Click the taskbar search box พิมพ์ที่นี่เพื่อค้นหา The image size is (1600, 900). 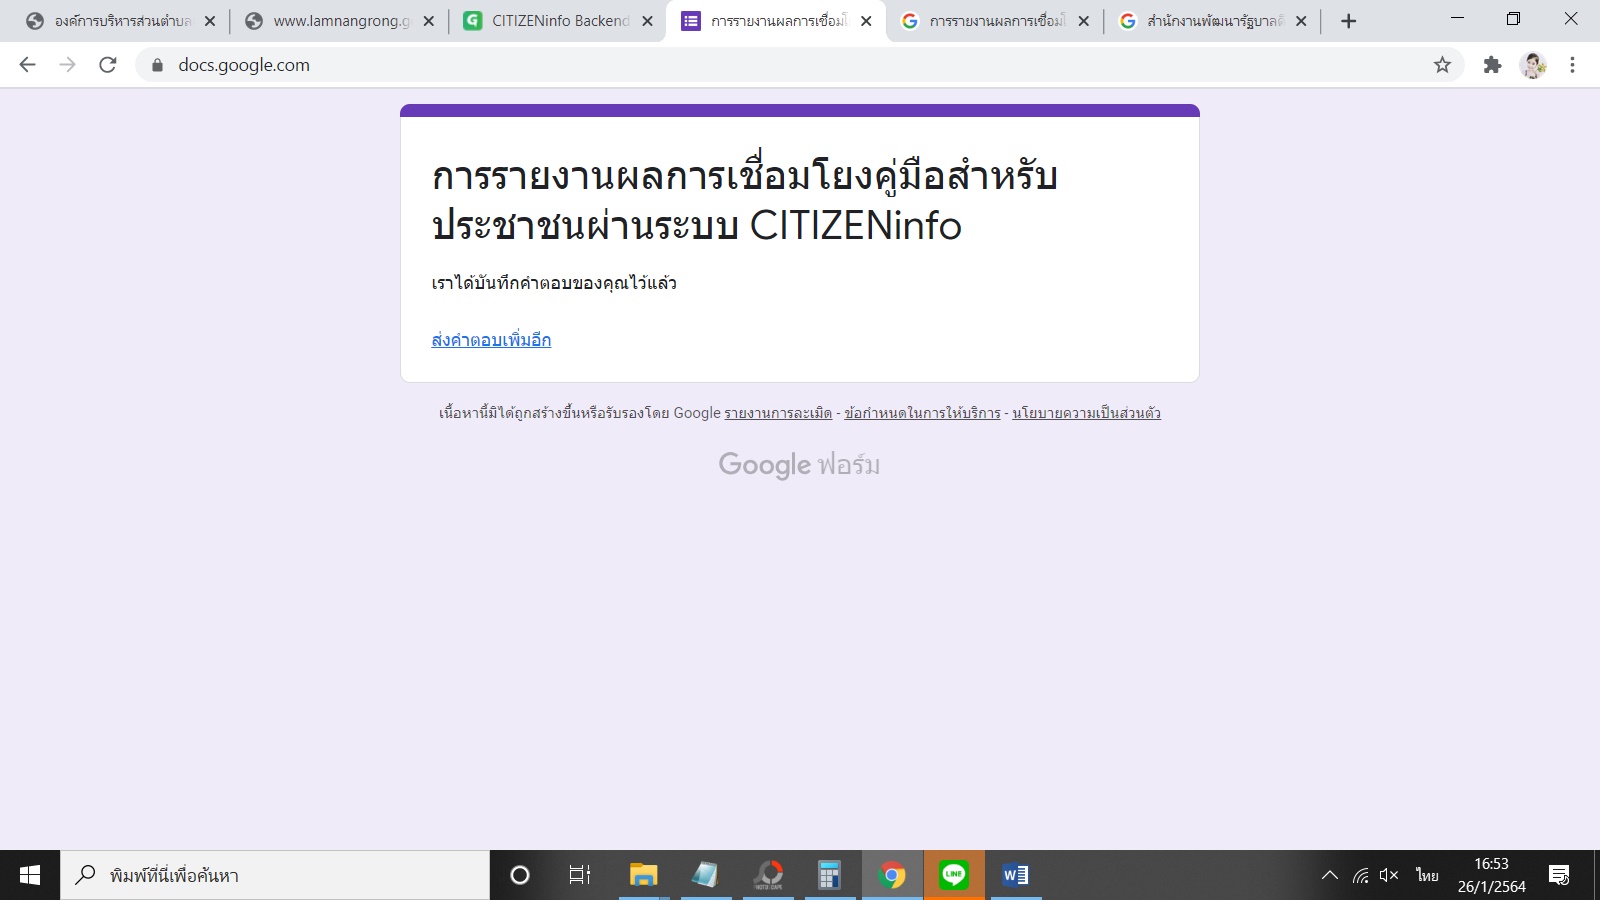tap(275, 875)
